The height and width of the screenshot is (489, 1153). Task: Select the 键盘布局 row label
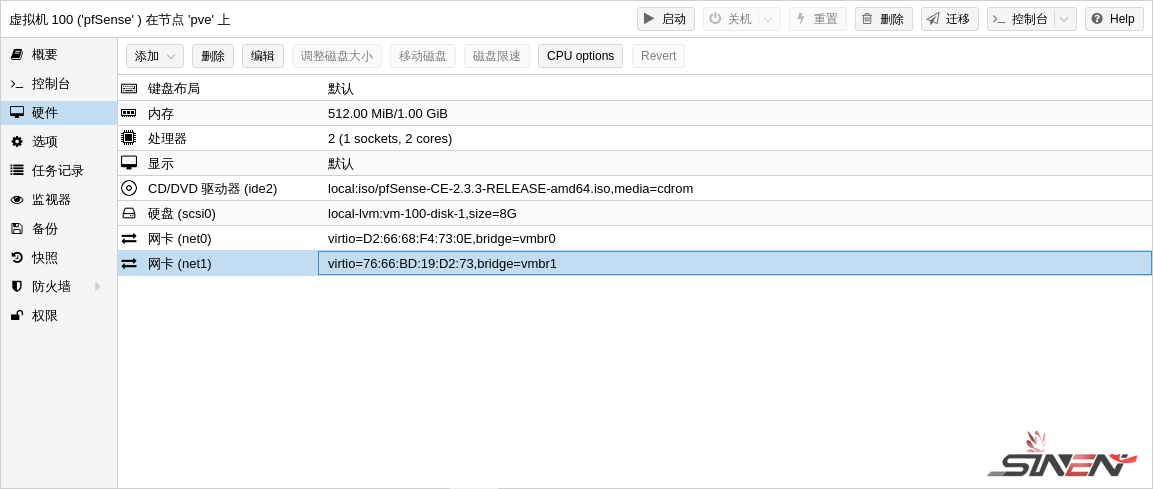[174, 88]
